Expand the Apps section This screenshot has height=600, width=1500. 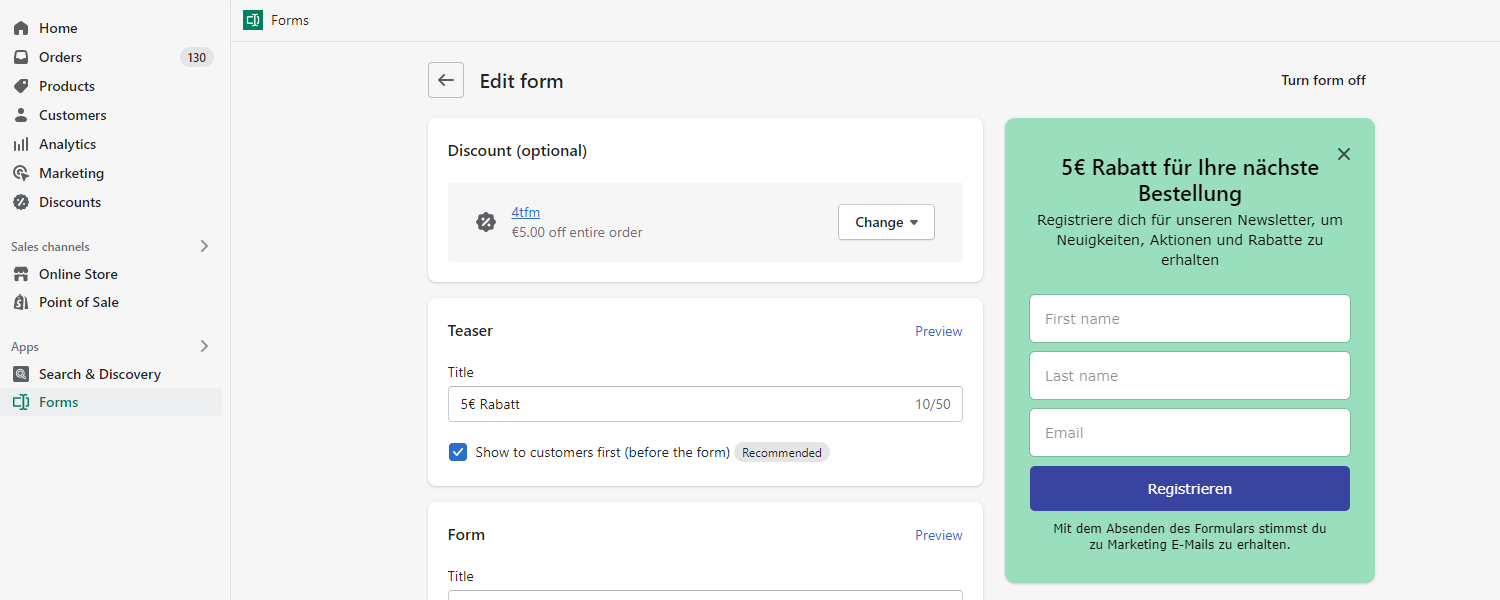pos(203,346)
